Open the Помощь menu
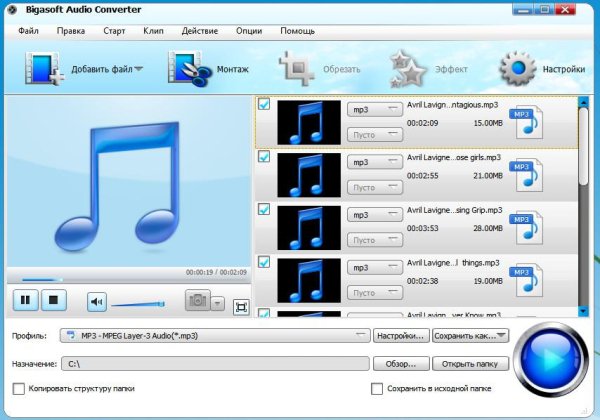600x420 pixels. click(297, 31)
